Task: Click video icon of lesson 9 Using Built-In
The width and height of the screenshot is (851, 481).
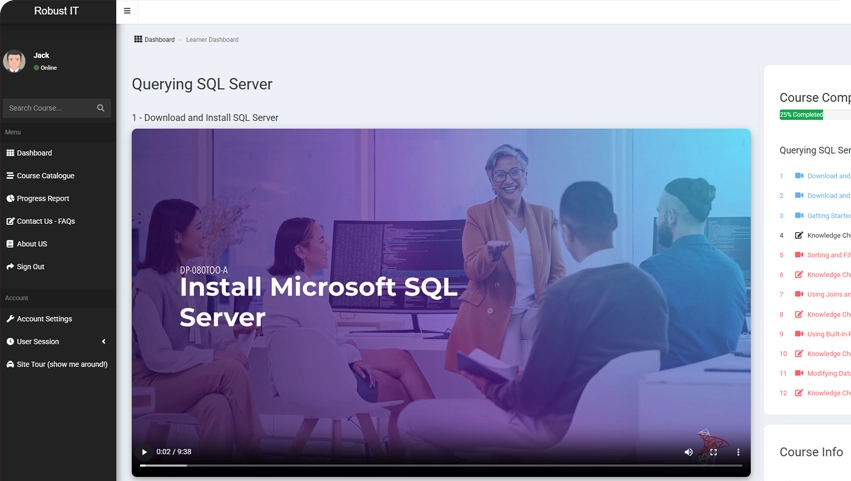Action: coord(799,334)
